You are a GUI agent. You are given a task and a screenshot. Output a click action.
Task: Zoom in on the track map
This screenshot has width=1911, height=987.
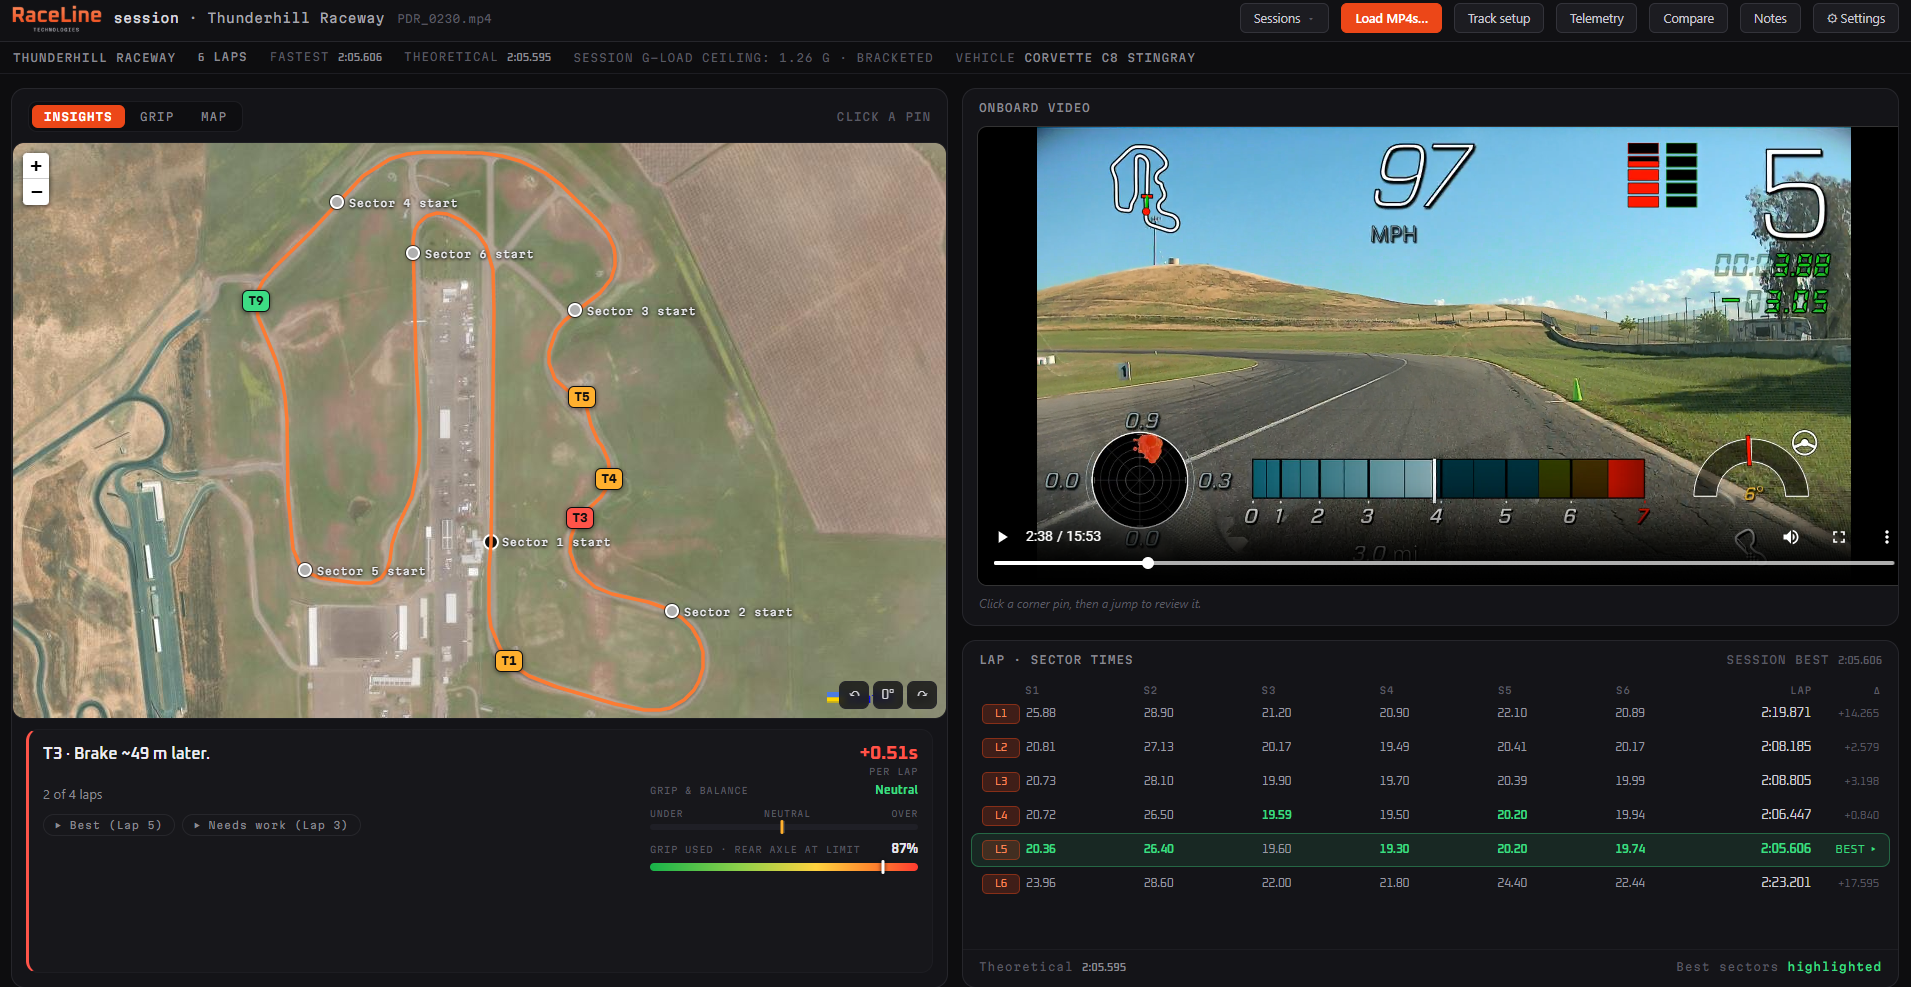[x=36, y=166]
